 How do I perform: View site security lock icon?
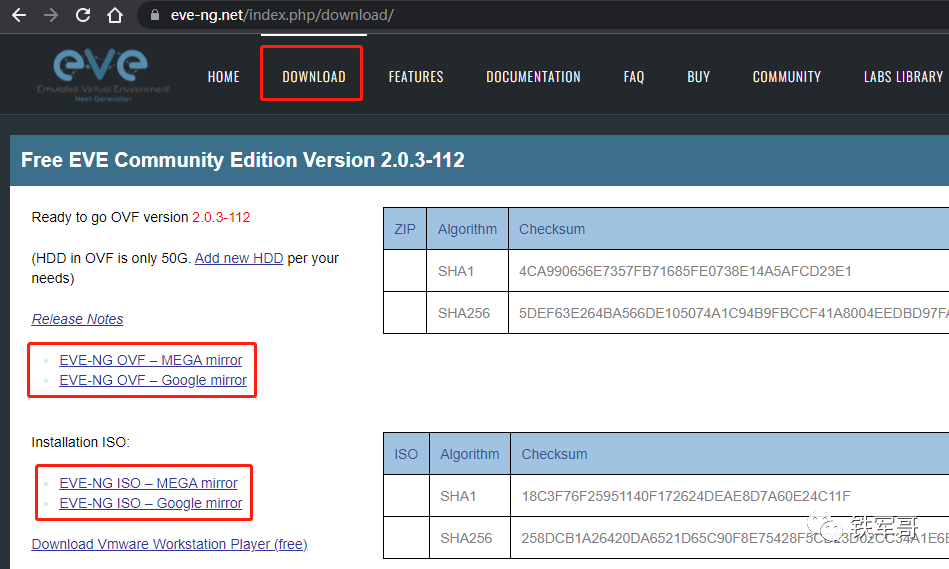tap(155, 15)
